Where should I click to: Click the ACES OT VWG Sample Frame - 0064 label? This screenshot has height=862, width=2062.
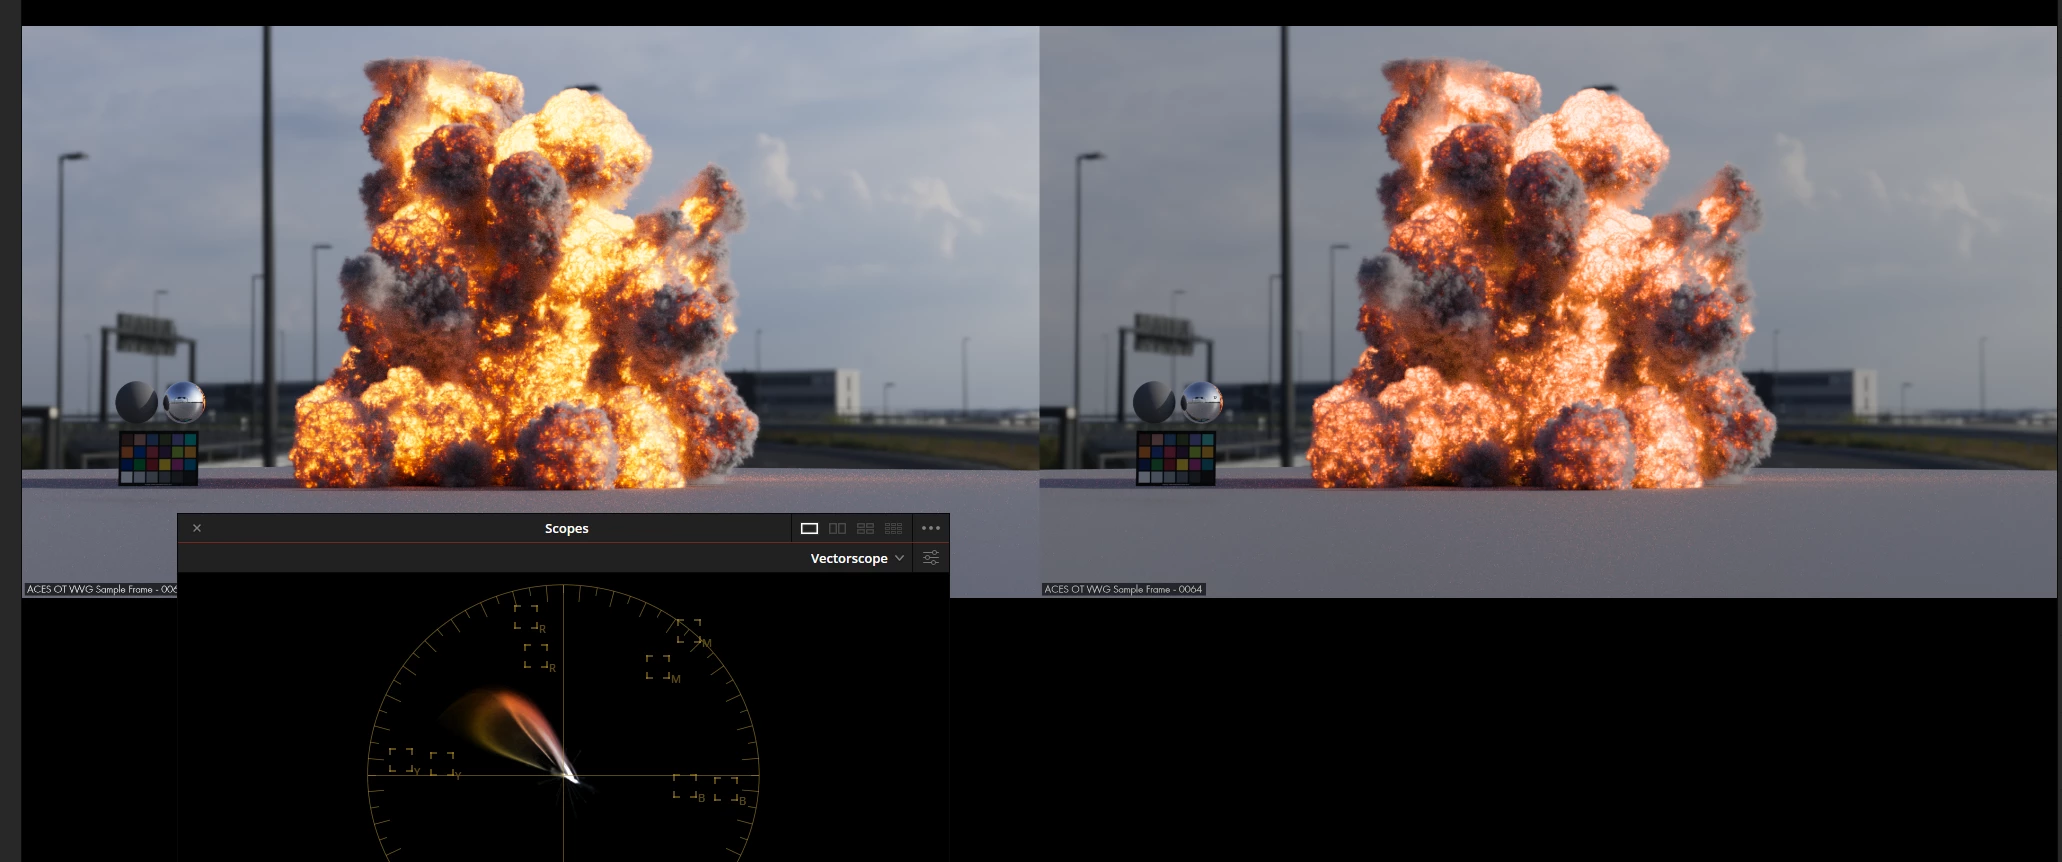[x=1123, y=589]
